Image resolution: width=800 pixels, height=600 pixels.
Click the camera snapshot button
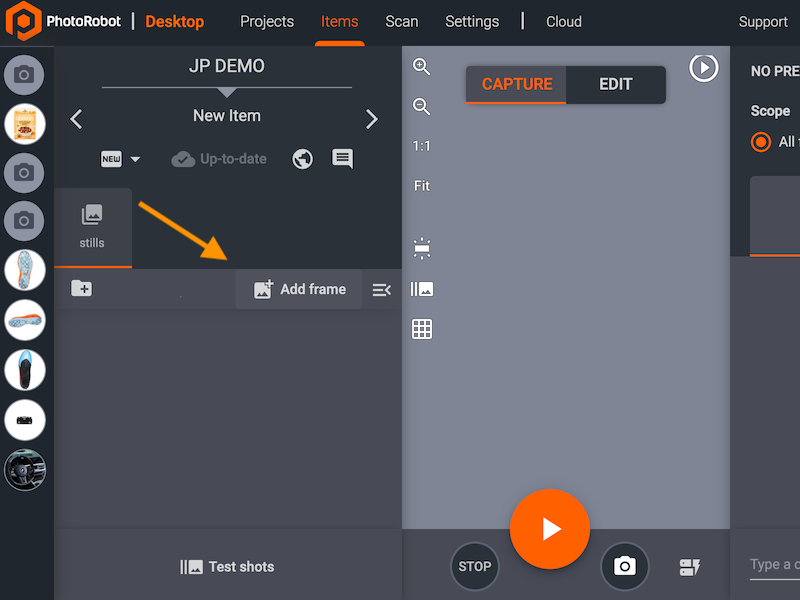point(625,566)
